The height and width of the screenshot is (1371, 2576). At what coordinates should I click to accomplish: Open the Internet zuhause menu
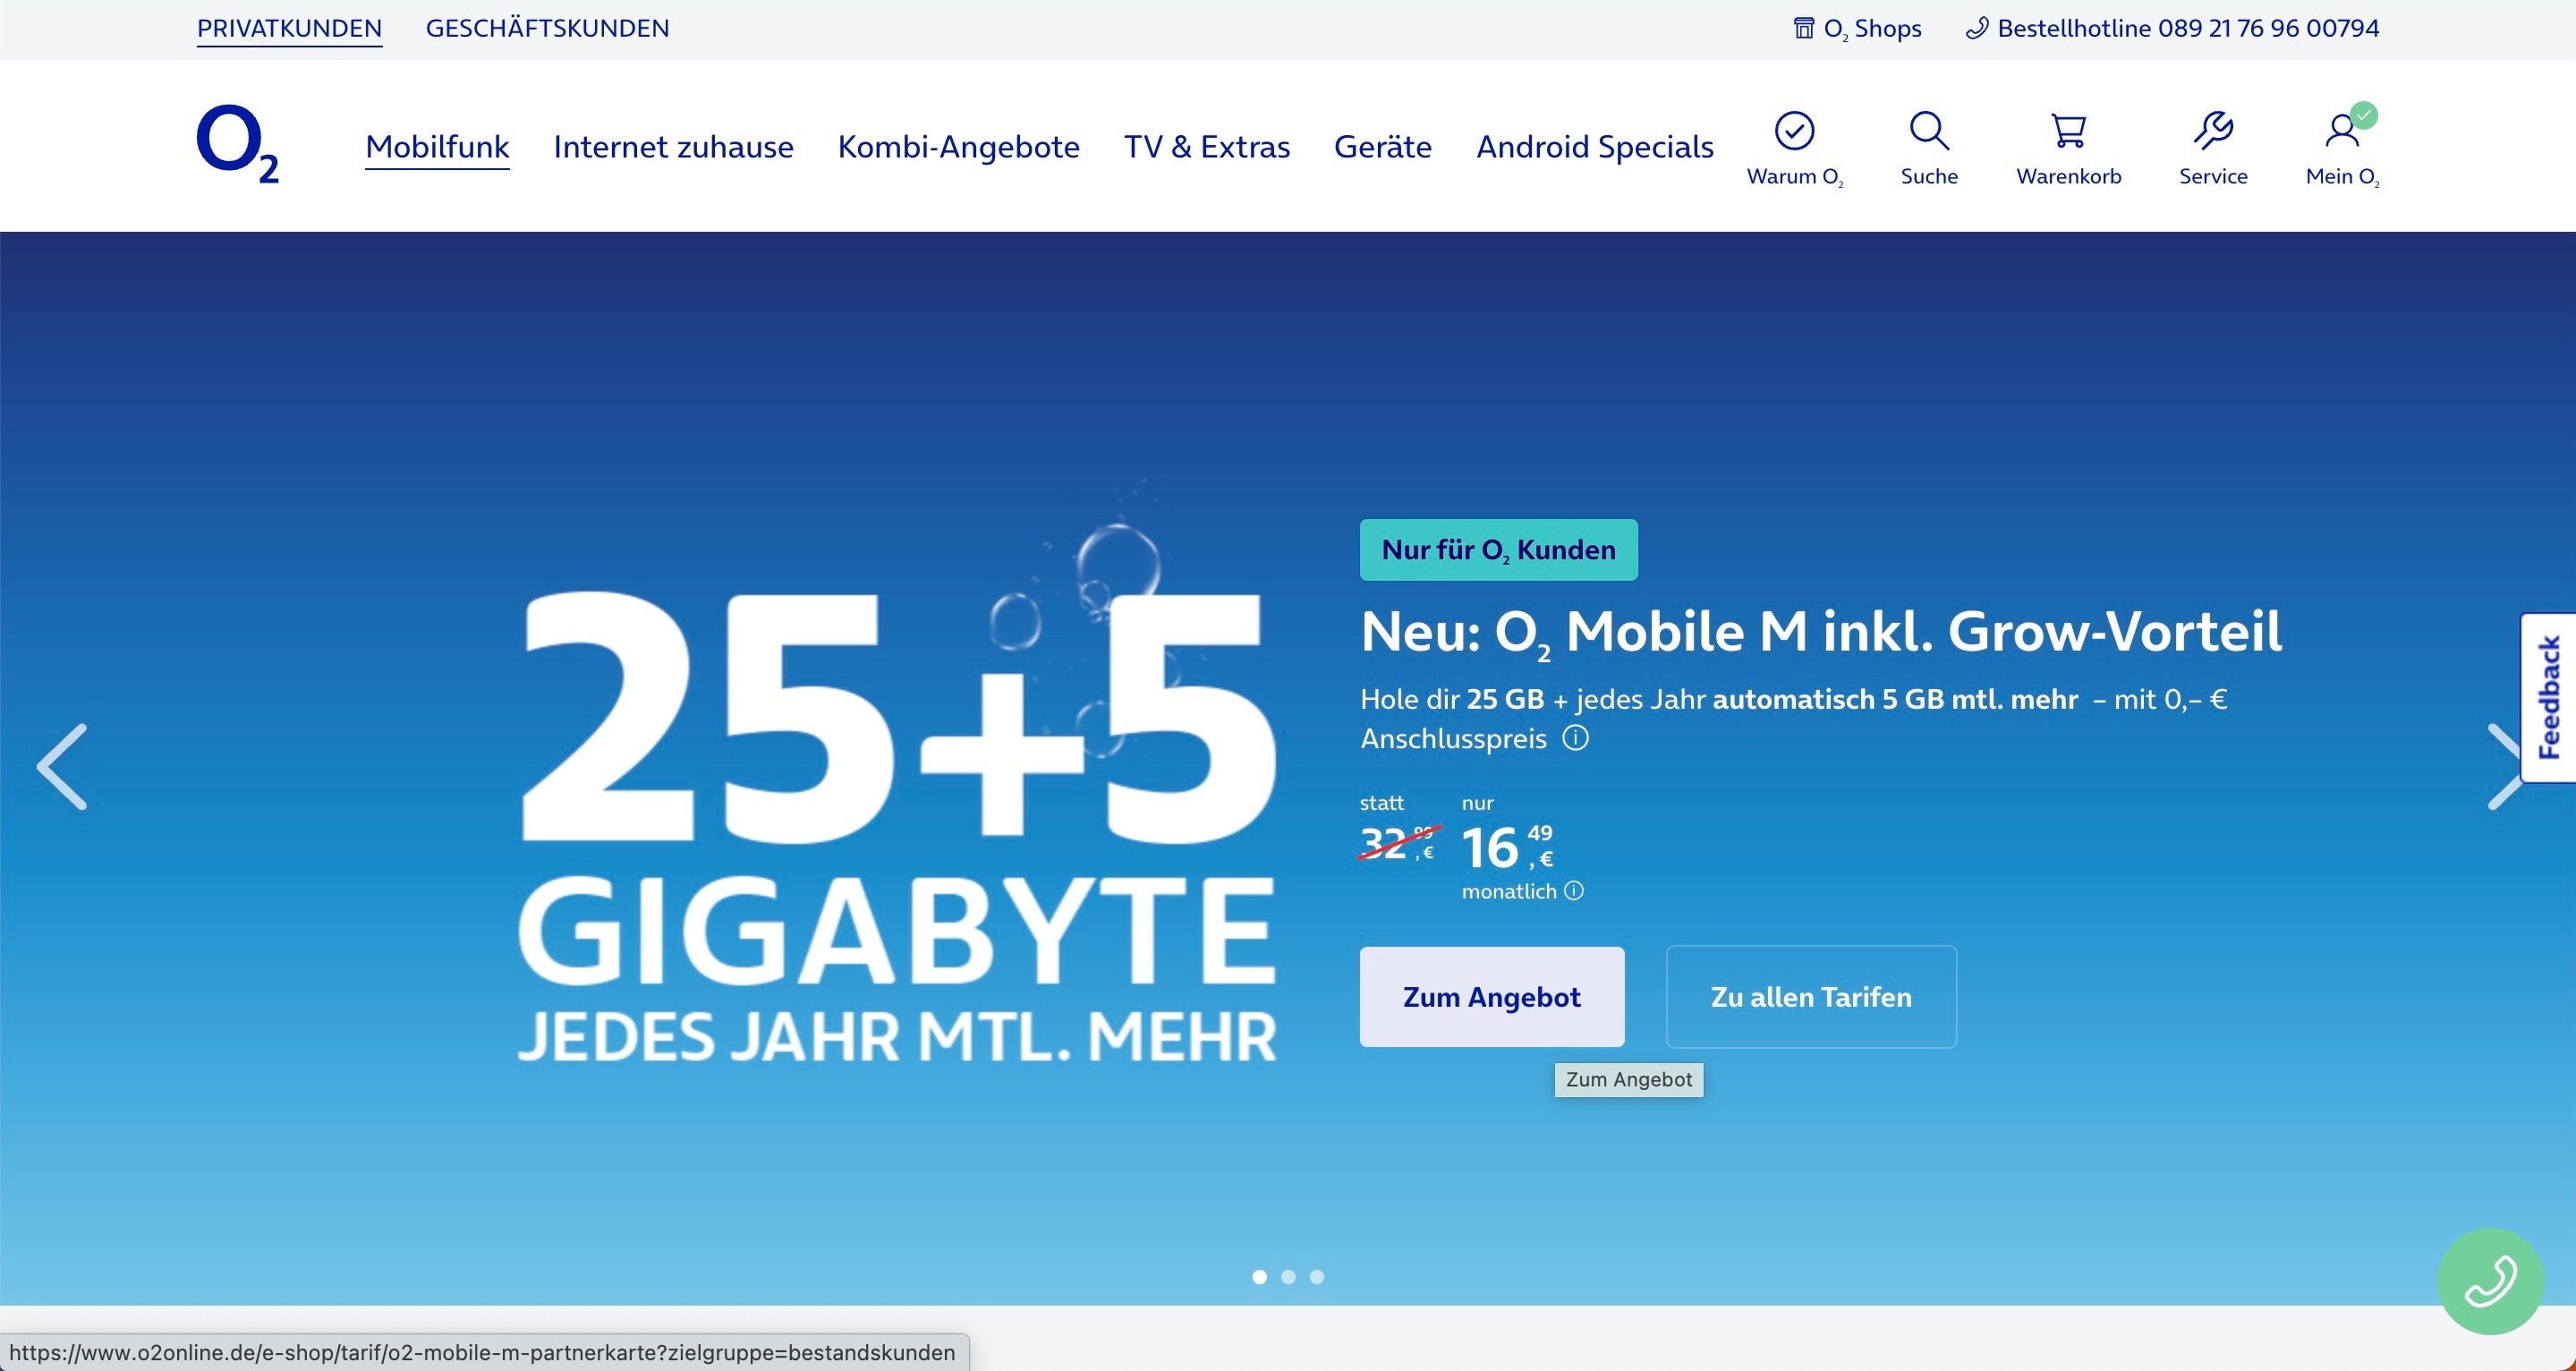click(673, 146)
